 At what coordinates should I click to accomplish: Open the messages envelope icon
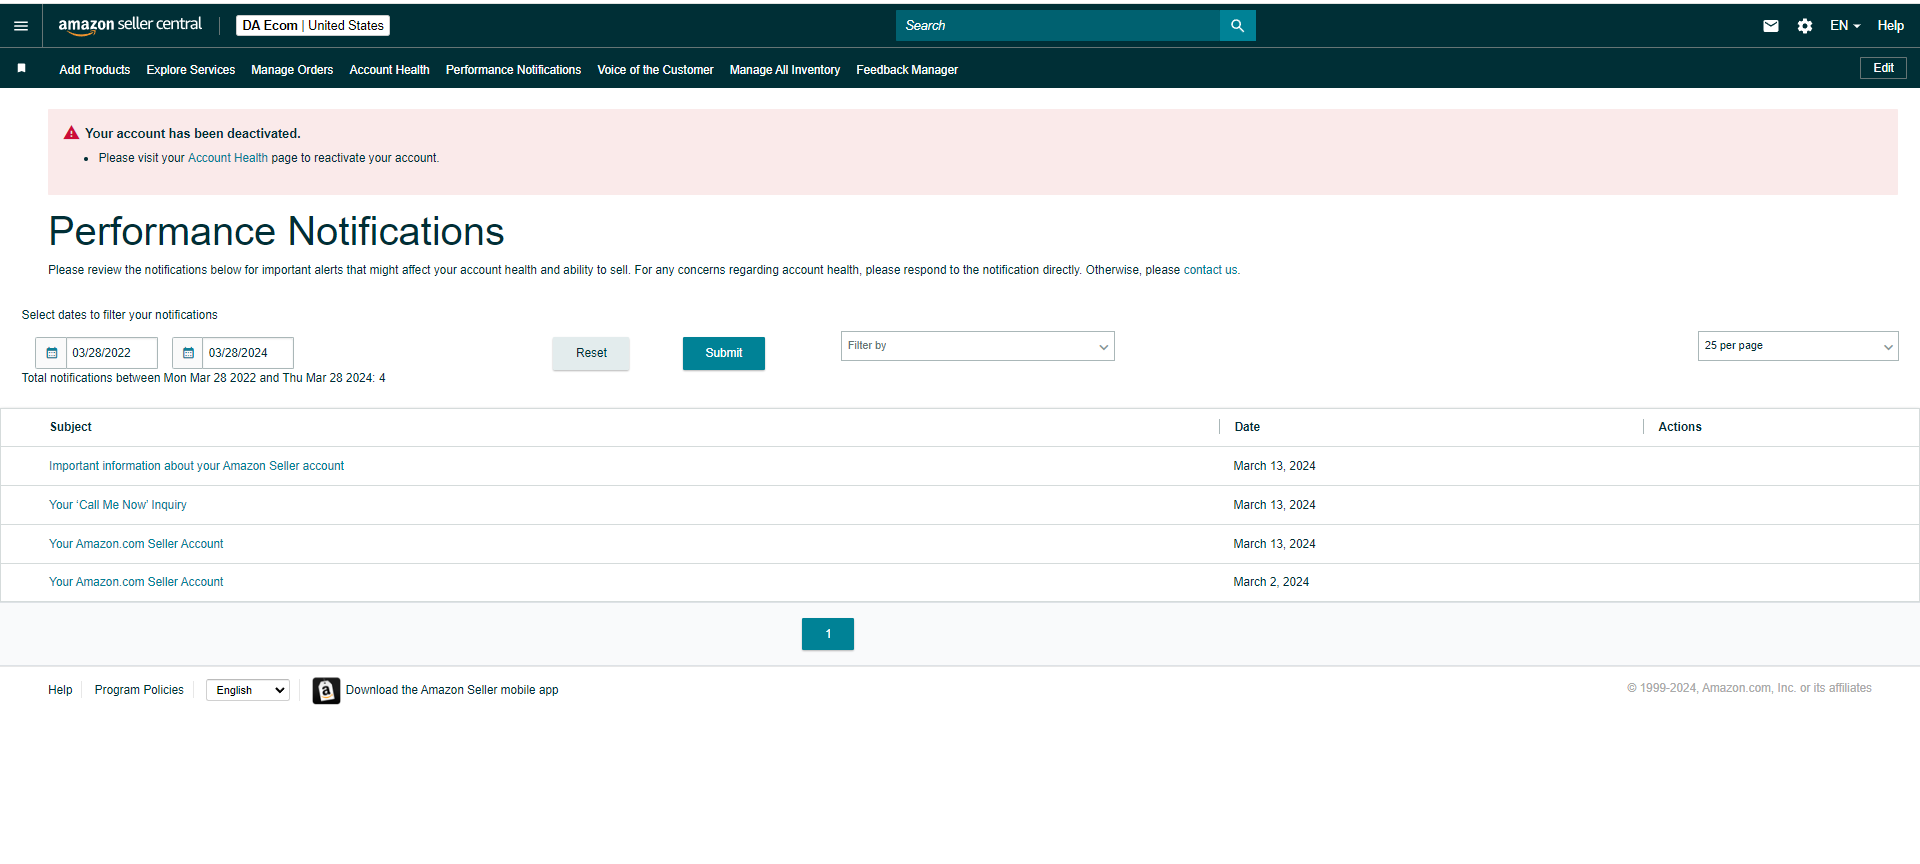click(1771, 26)
